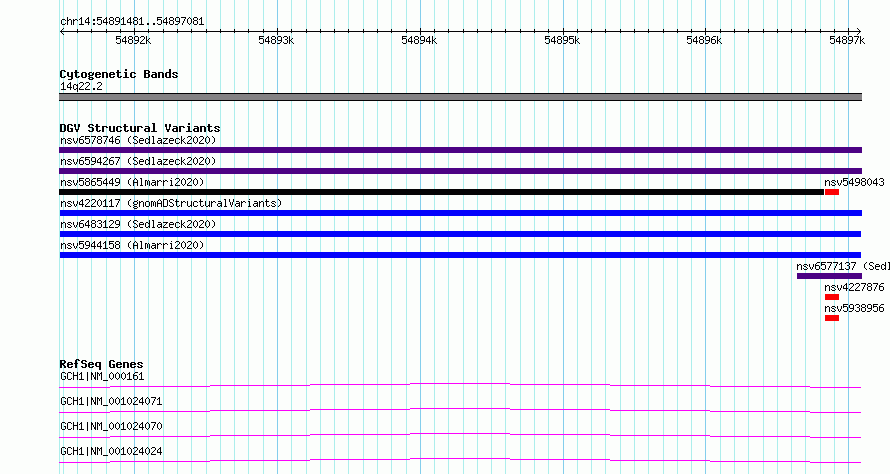Click the GCH1|NM_001024070 transcript label
Image resolution: width=890 pixels, height=474 pixels.
pos(111,426)
